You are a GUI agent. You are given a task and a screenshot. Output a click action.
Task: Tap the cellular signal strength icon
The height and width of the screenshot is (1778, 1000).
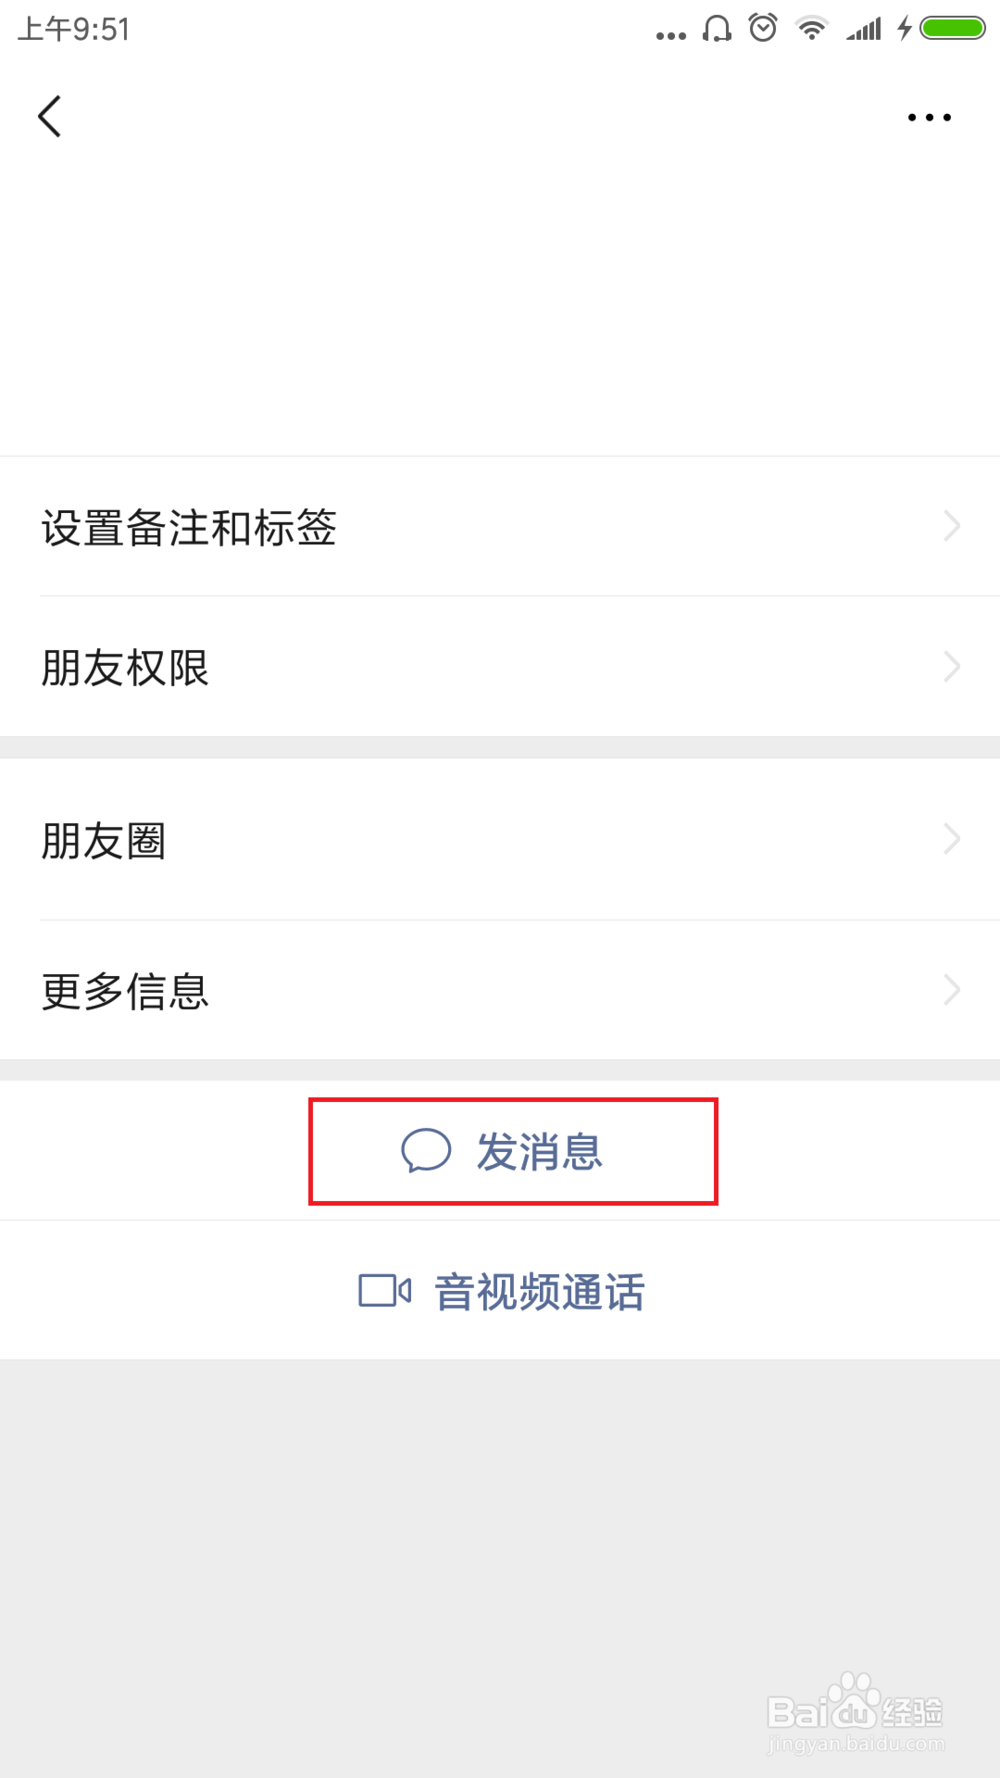point(864,29)
